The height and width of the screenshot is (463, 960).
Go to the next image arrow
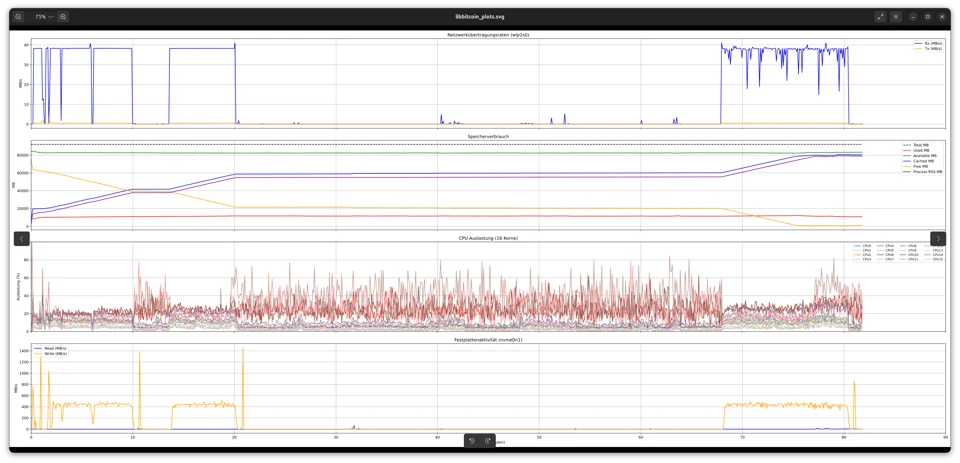tap(938, 238)
